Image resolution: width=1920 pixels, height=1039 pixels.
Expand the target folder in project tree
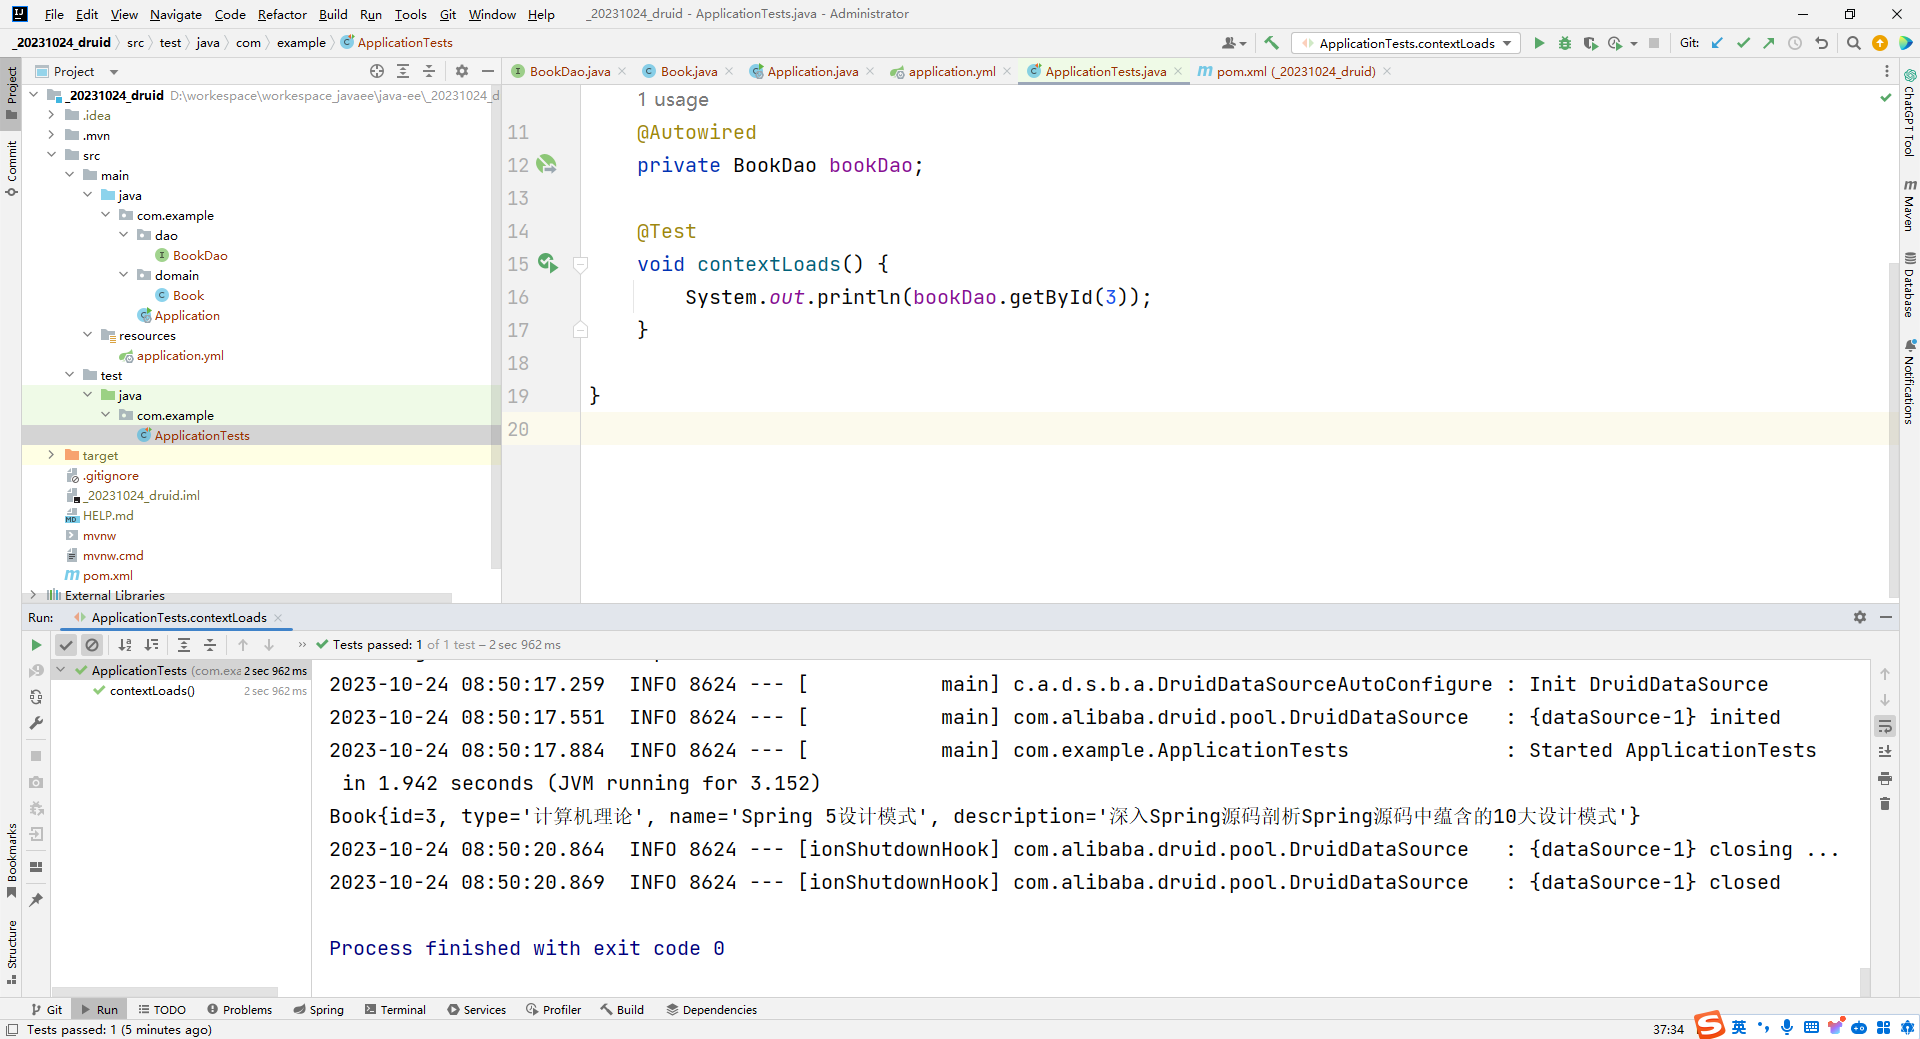point(52,455)
